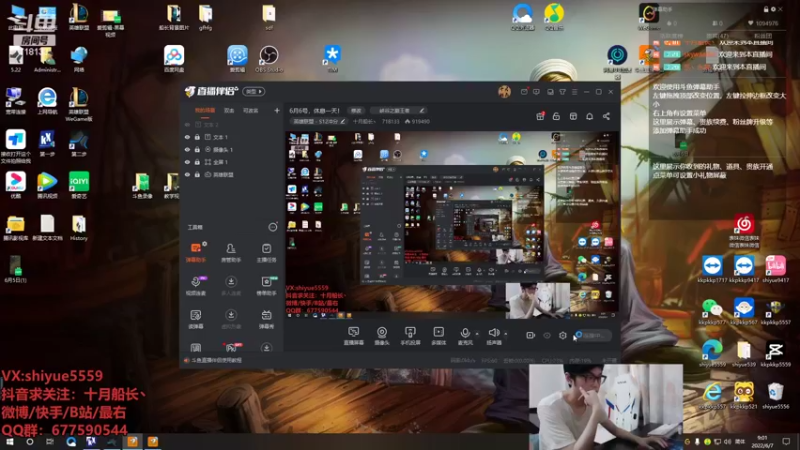800x450 pixels.
Task: Open the 主播任务 checklist tool
Action: [266, 252]
